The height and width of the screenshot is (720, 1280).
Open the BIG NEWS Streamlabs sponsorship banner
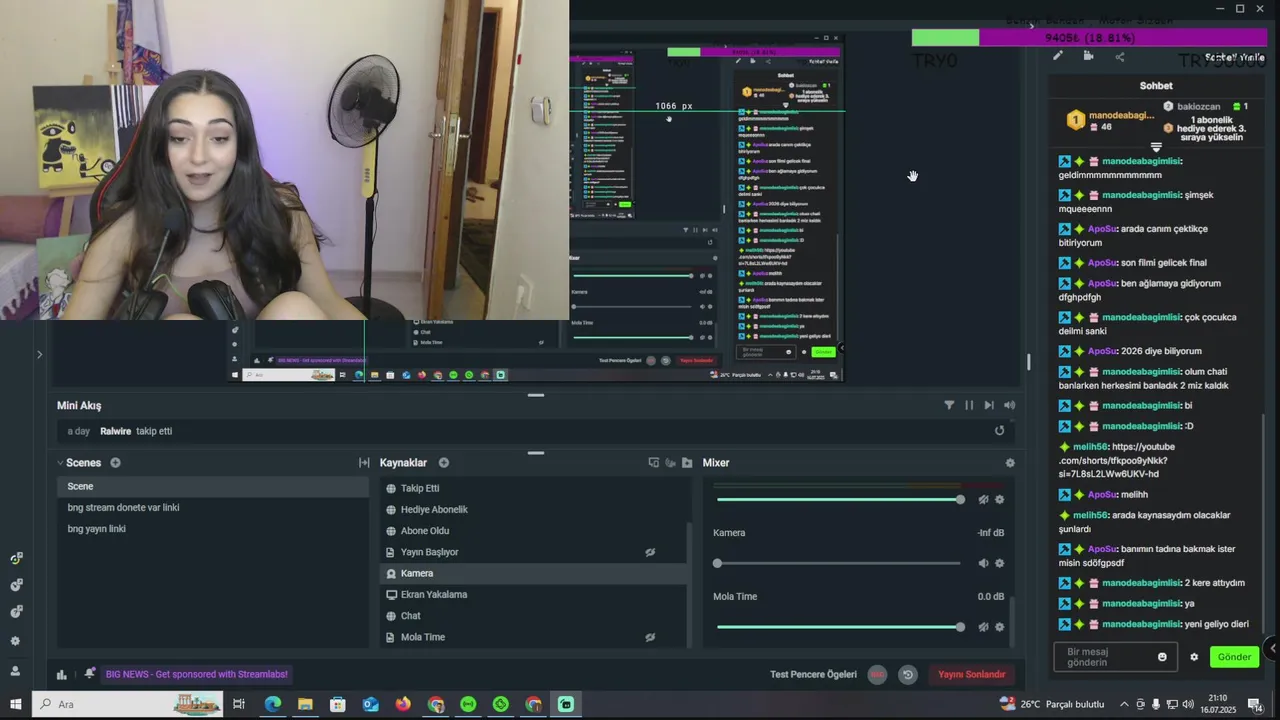click(197, 674)
